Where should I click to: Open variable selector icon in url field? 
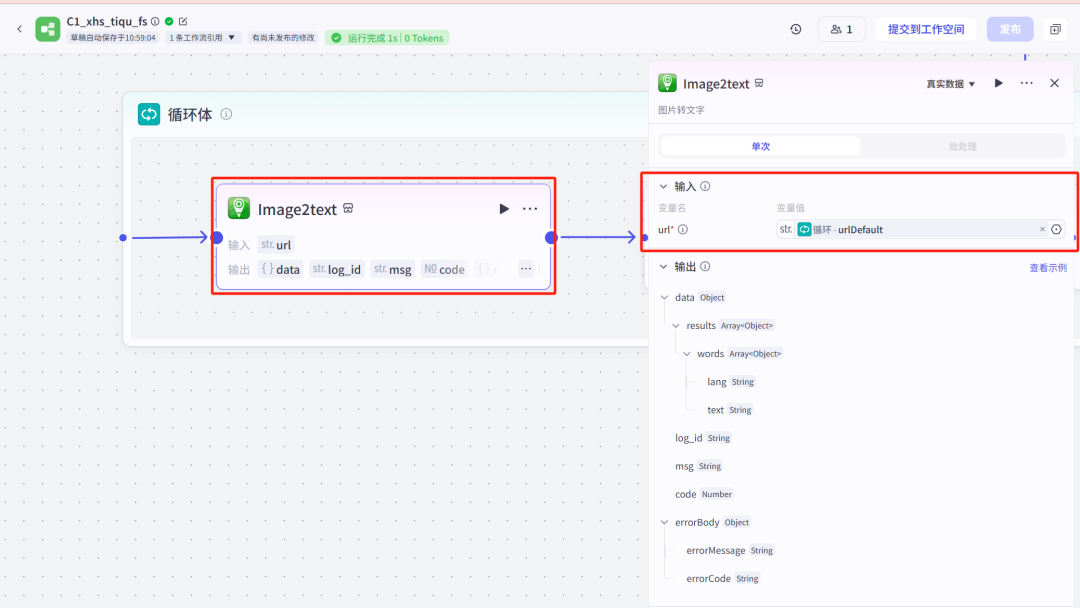pyautogui.click(x=1056, y=229)
